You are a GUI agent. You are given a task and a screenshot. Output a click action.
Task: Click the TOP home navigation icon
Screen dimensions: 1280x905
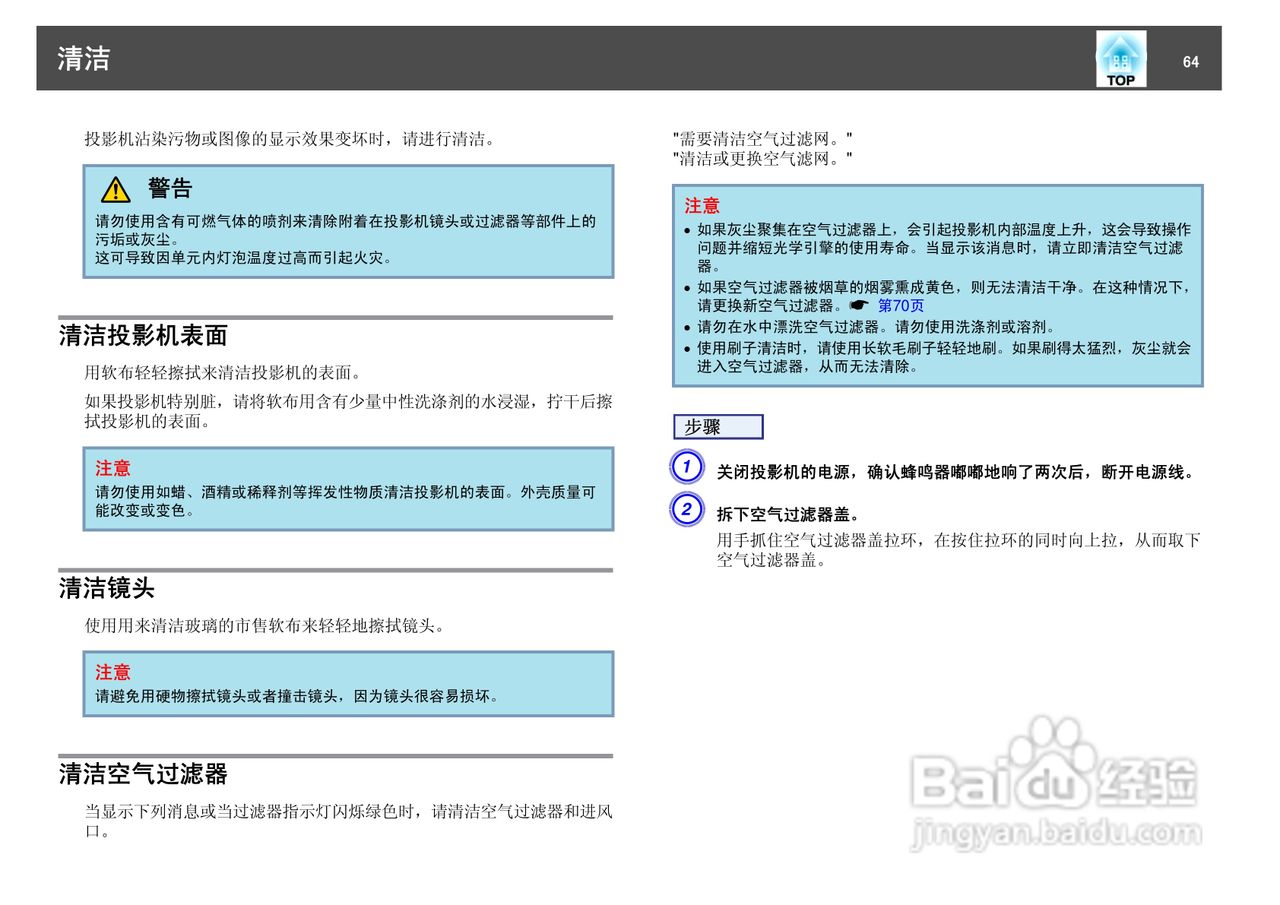(x=1120, y=60)
